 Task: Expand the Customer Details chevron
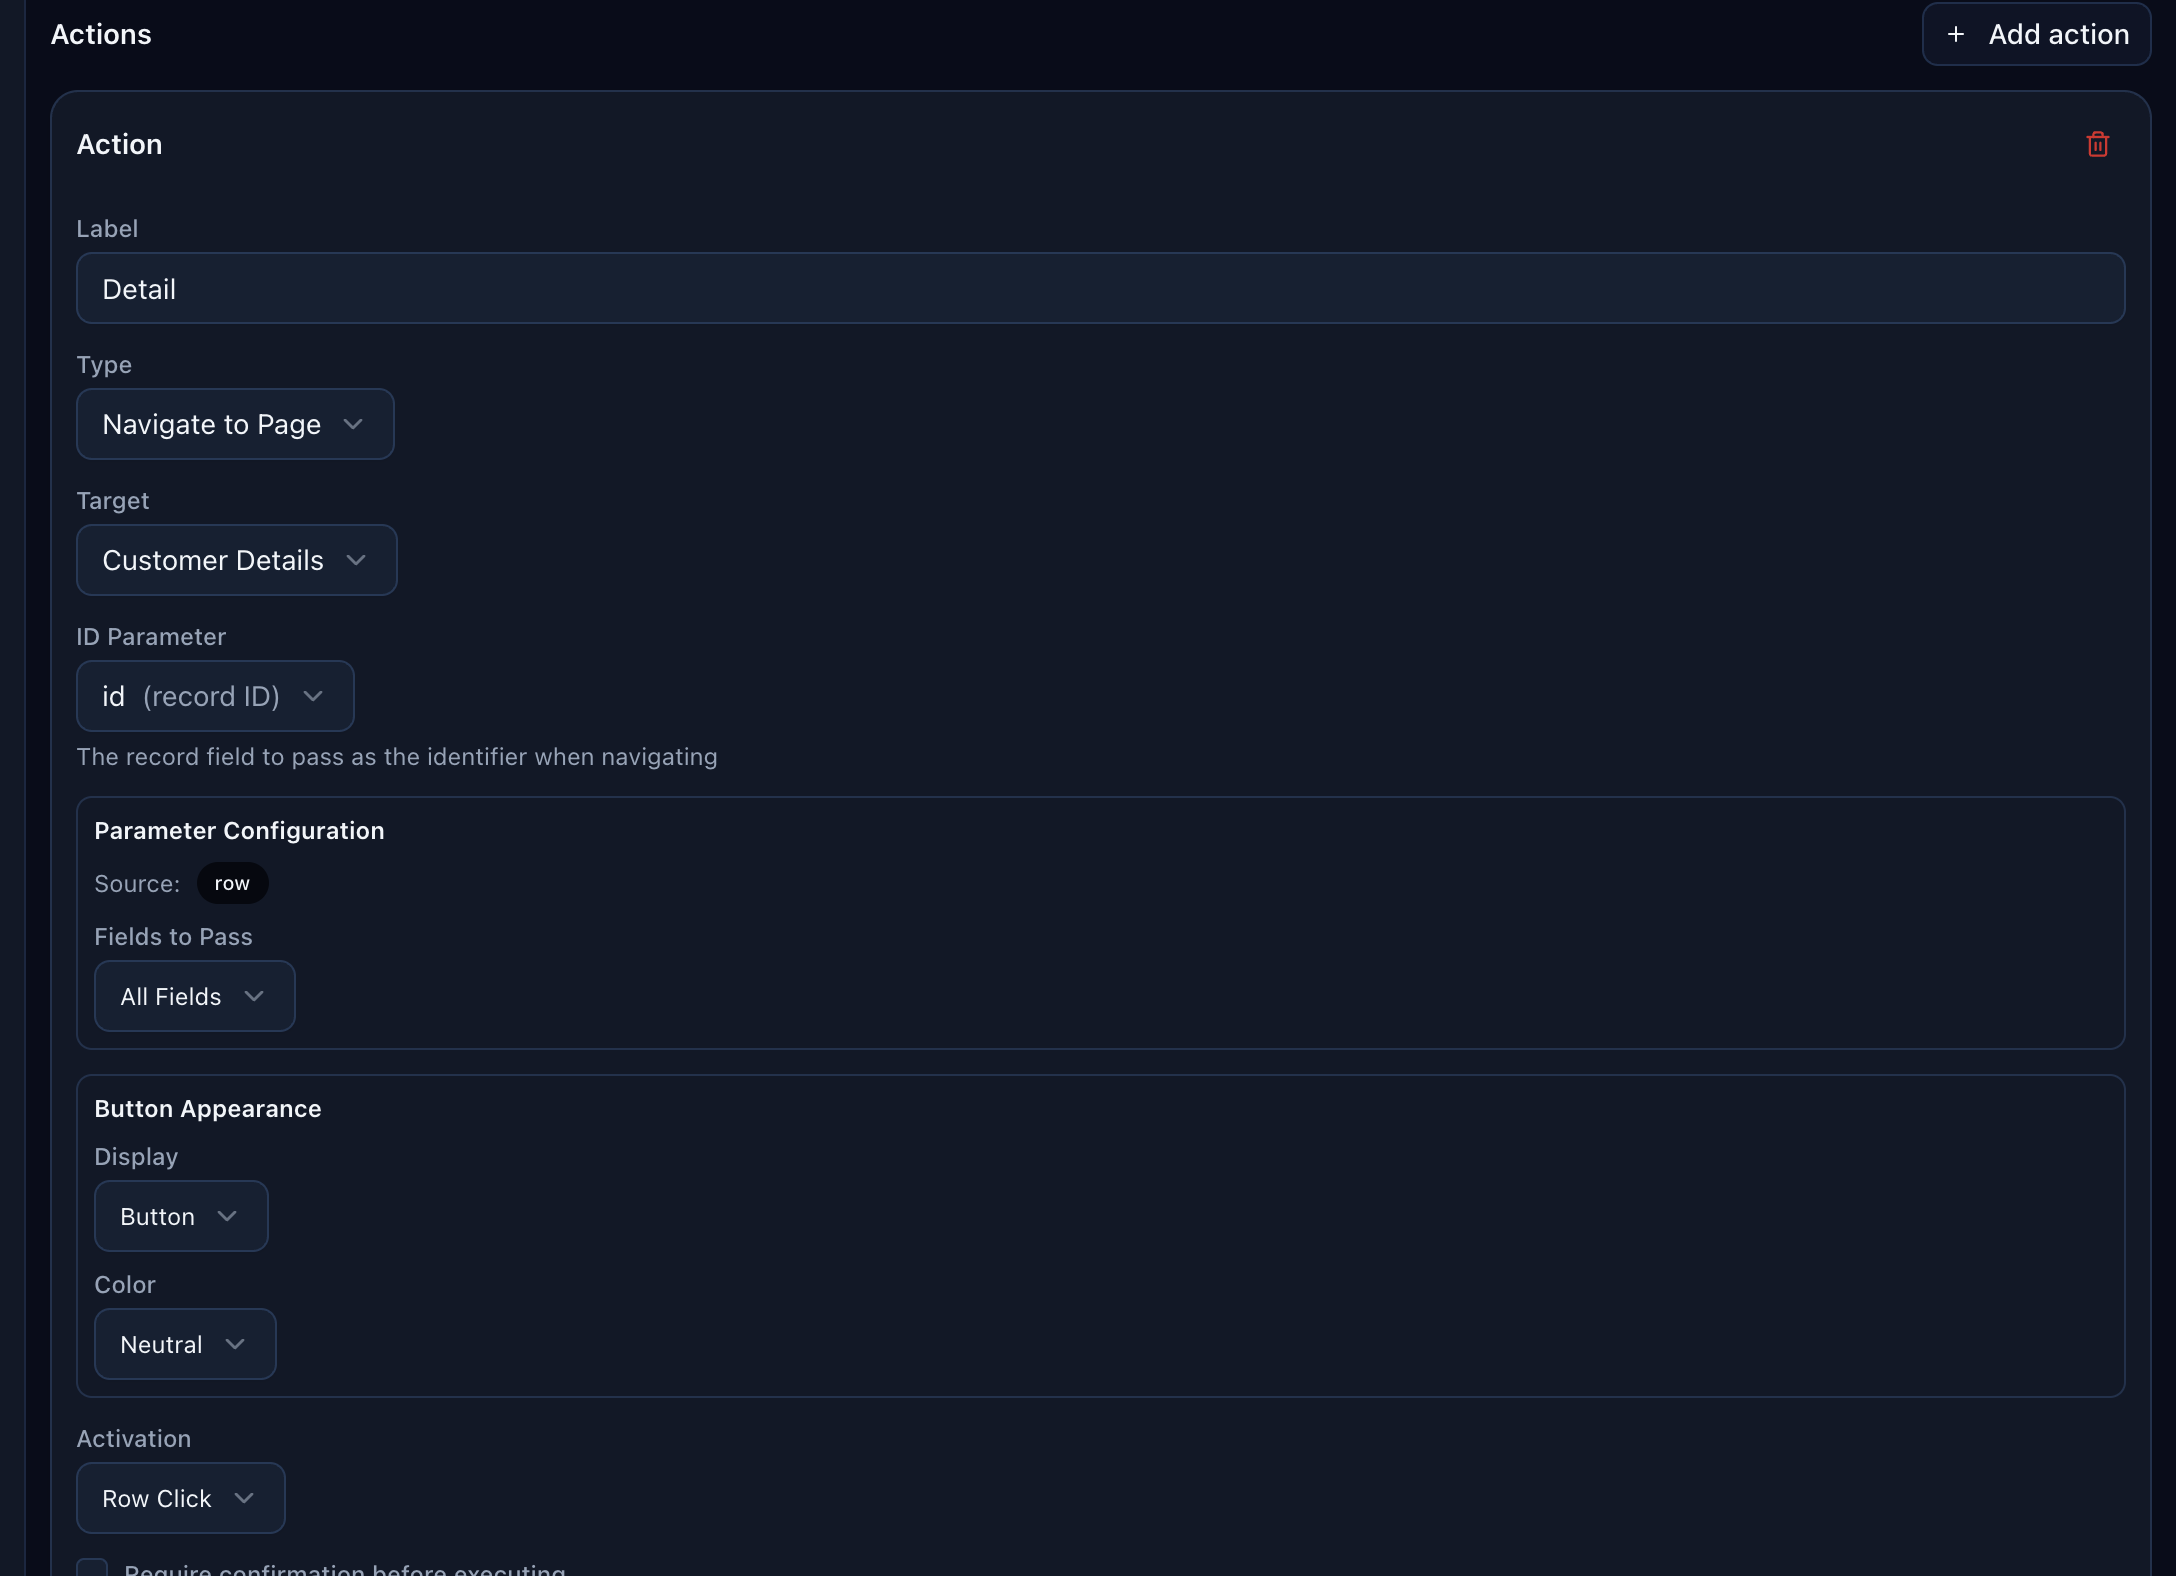pyautogui.click(x=356, y=561)
